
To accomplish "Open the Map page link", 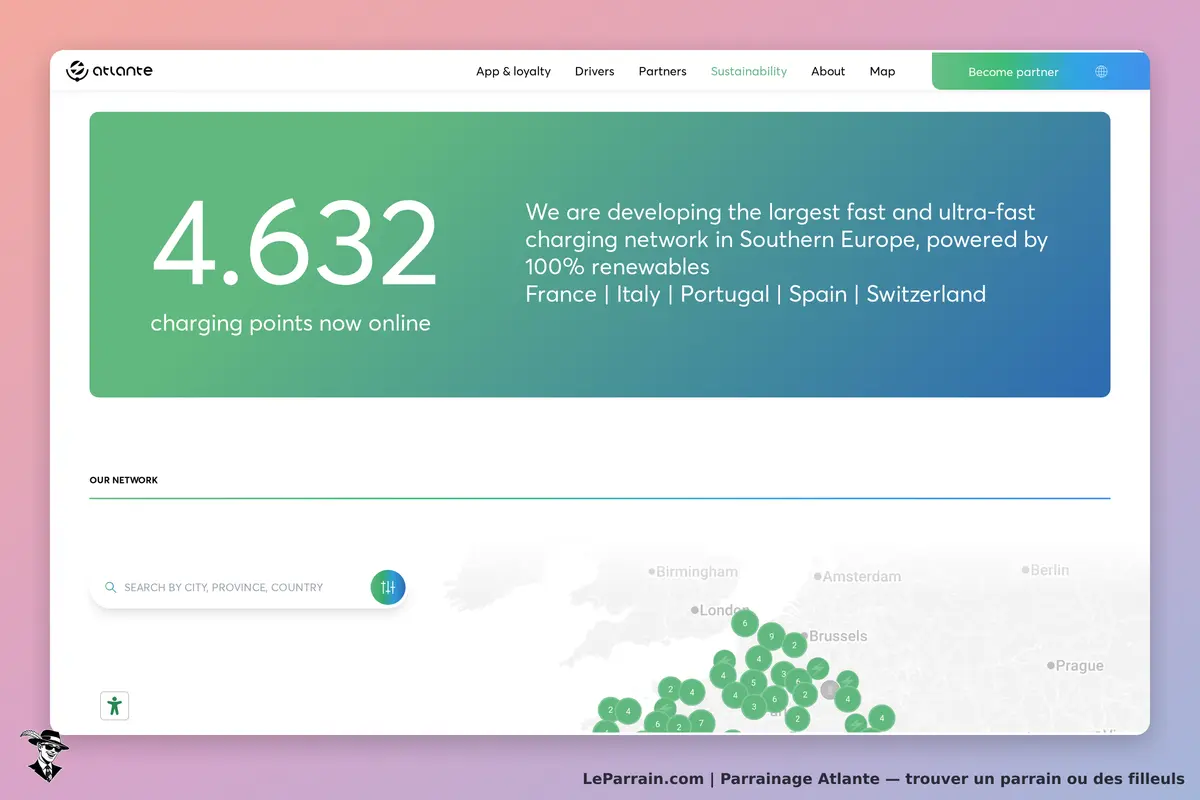I will point(882,72).
